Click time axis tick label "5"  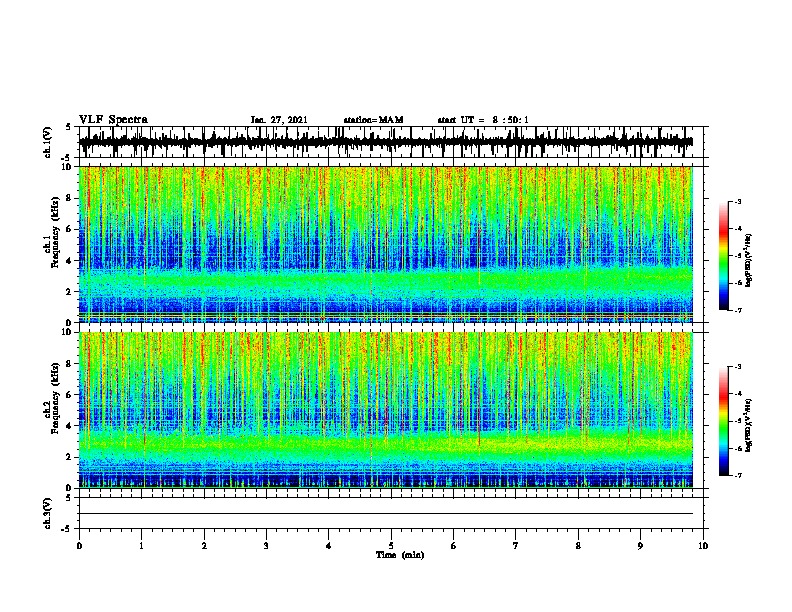pos(391,546)
